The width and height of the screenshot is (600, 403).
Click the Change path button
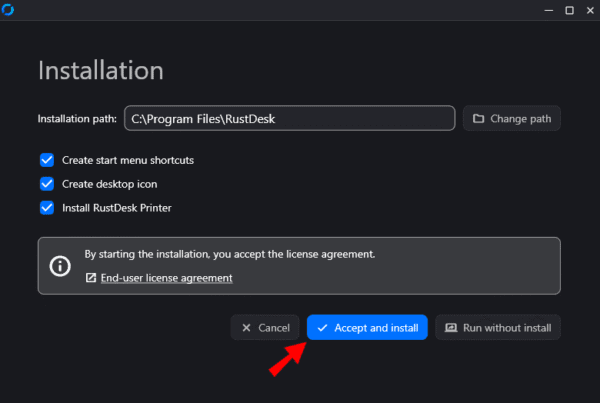(512, 119)
